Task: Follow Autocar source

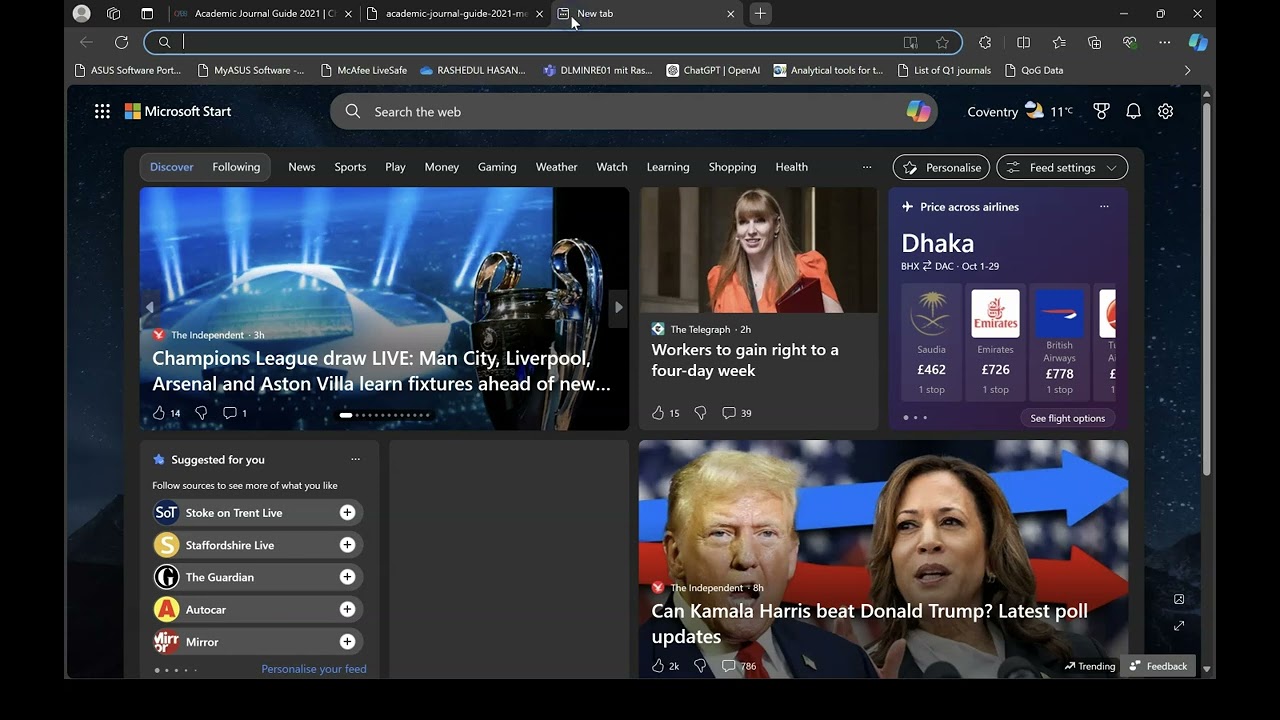Action: click(347, 609)
